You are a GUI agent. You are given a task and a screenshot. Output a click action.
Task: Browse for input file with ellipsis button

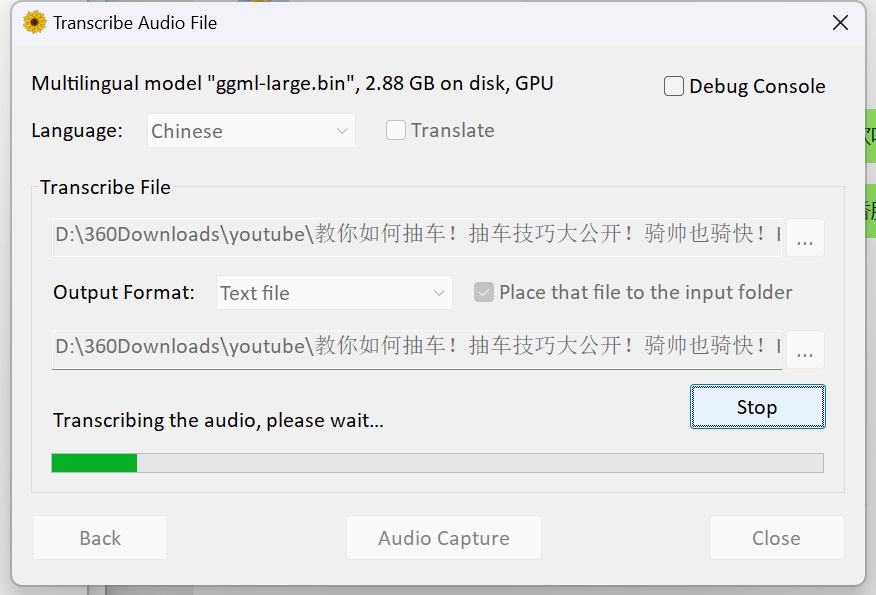click(x=805, y=237)
